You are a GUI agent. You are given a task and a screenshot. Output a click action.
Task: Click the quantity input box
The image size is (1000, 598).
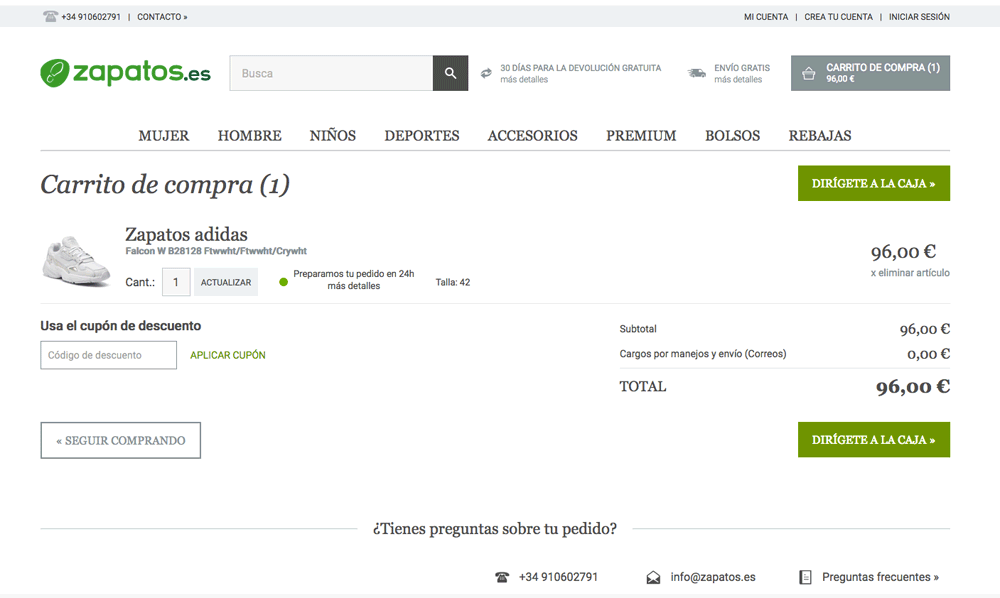click(x=176, y=282)
